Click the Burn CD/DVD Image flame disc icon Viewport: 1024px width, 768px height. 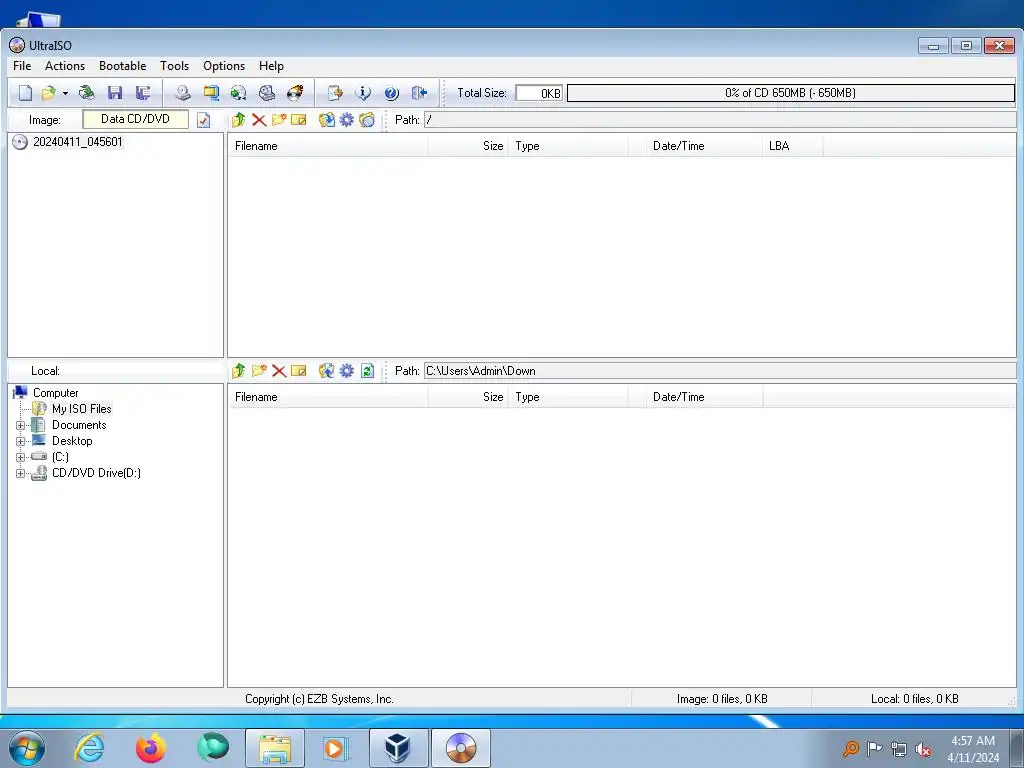pyautogui.click(x=295, y=93)
